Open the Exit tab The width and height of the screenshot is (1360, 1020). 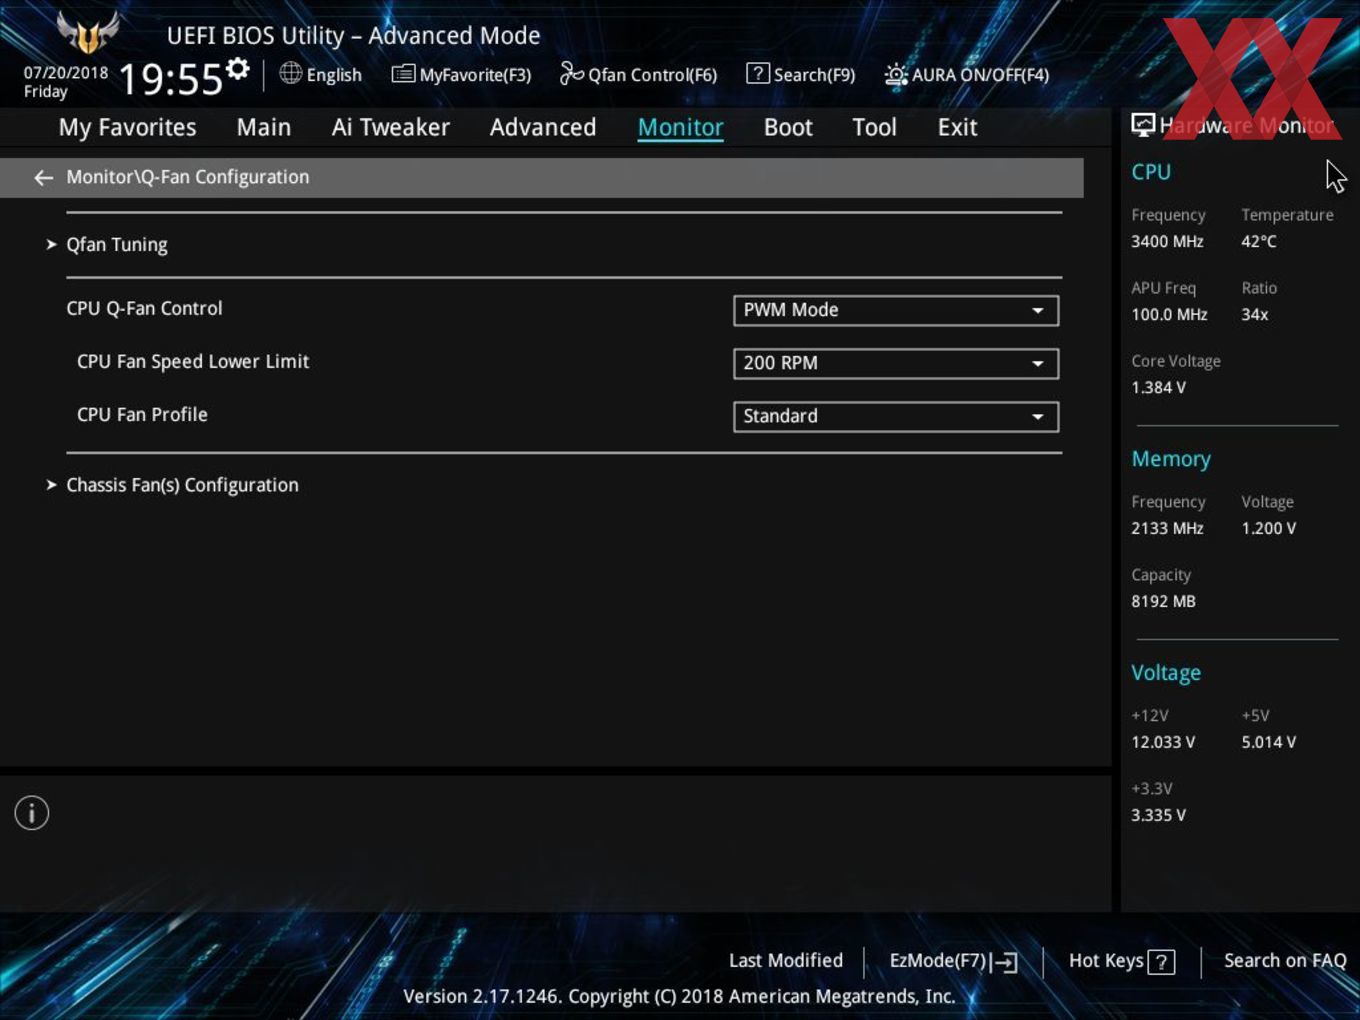pos(957,127)
